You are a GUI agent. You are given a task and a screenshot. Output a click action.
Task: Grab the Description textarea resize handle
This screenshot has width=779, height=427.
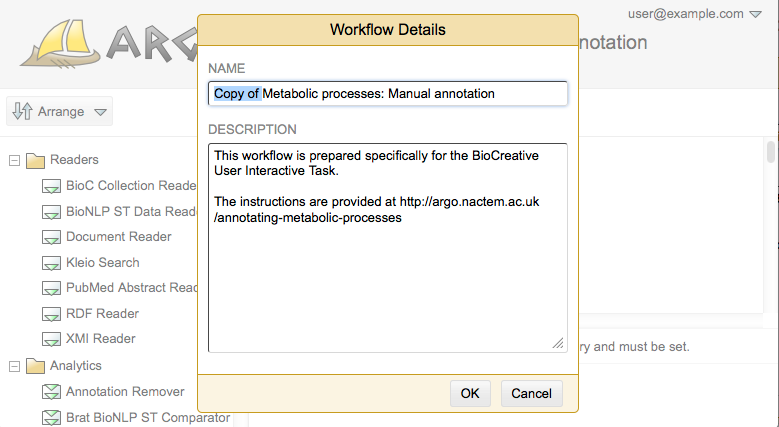click(558, 343)
